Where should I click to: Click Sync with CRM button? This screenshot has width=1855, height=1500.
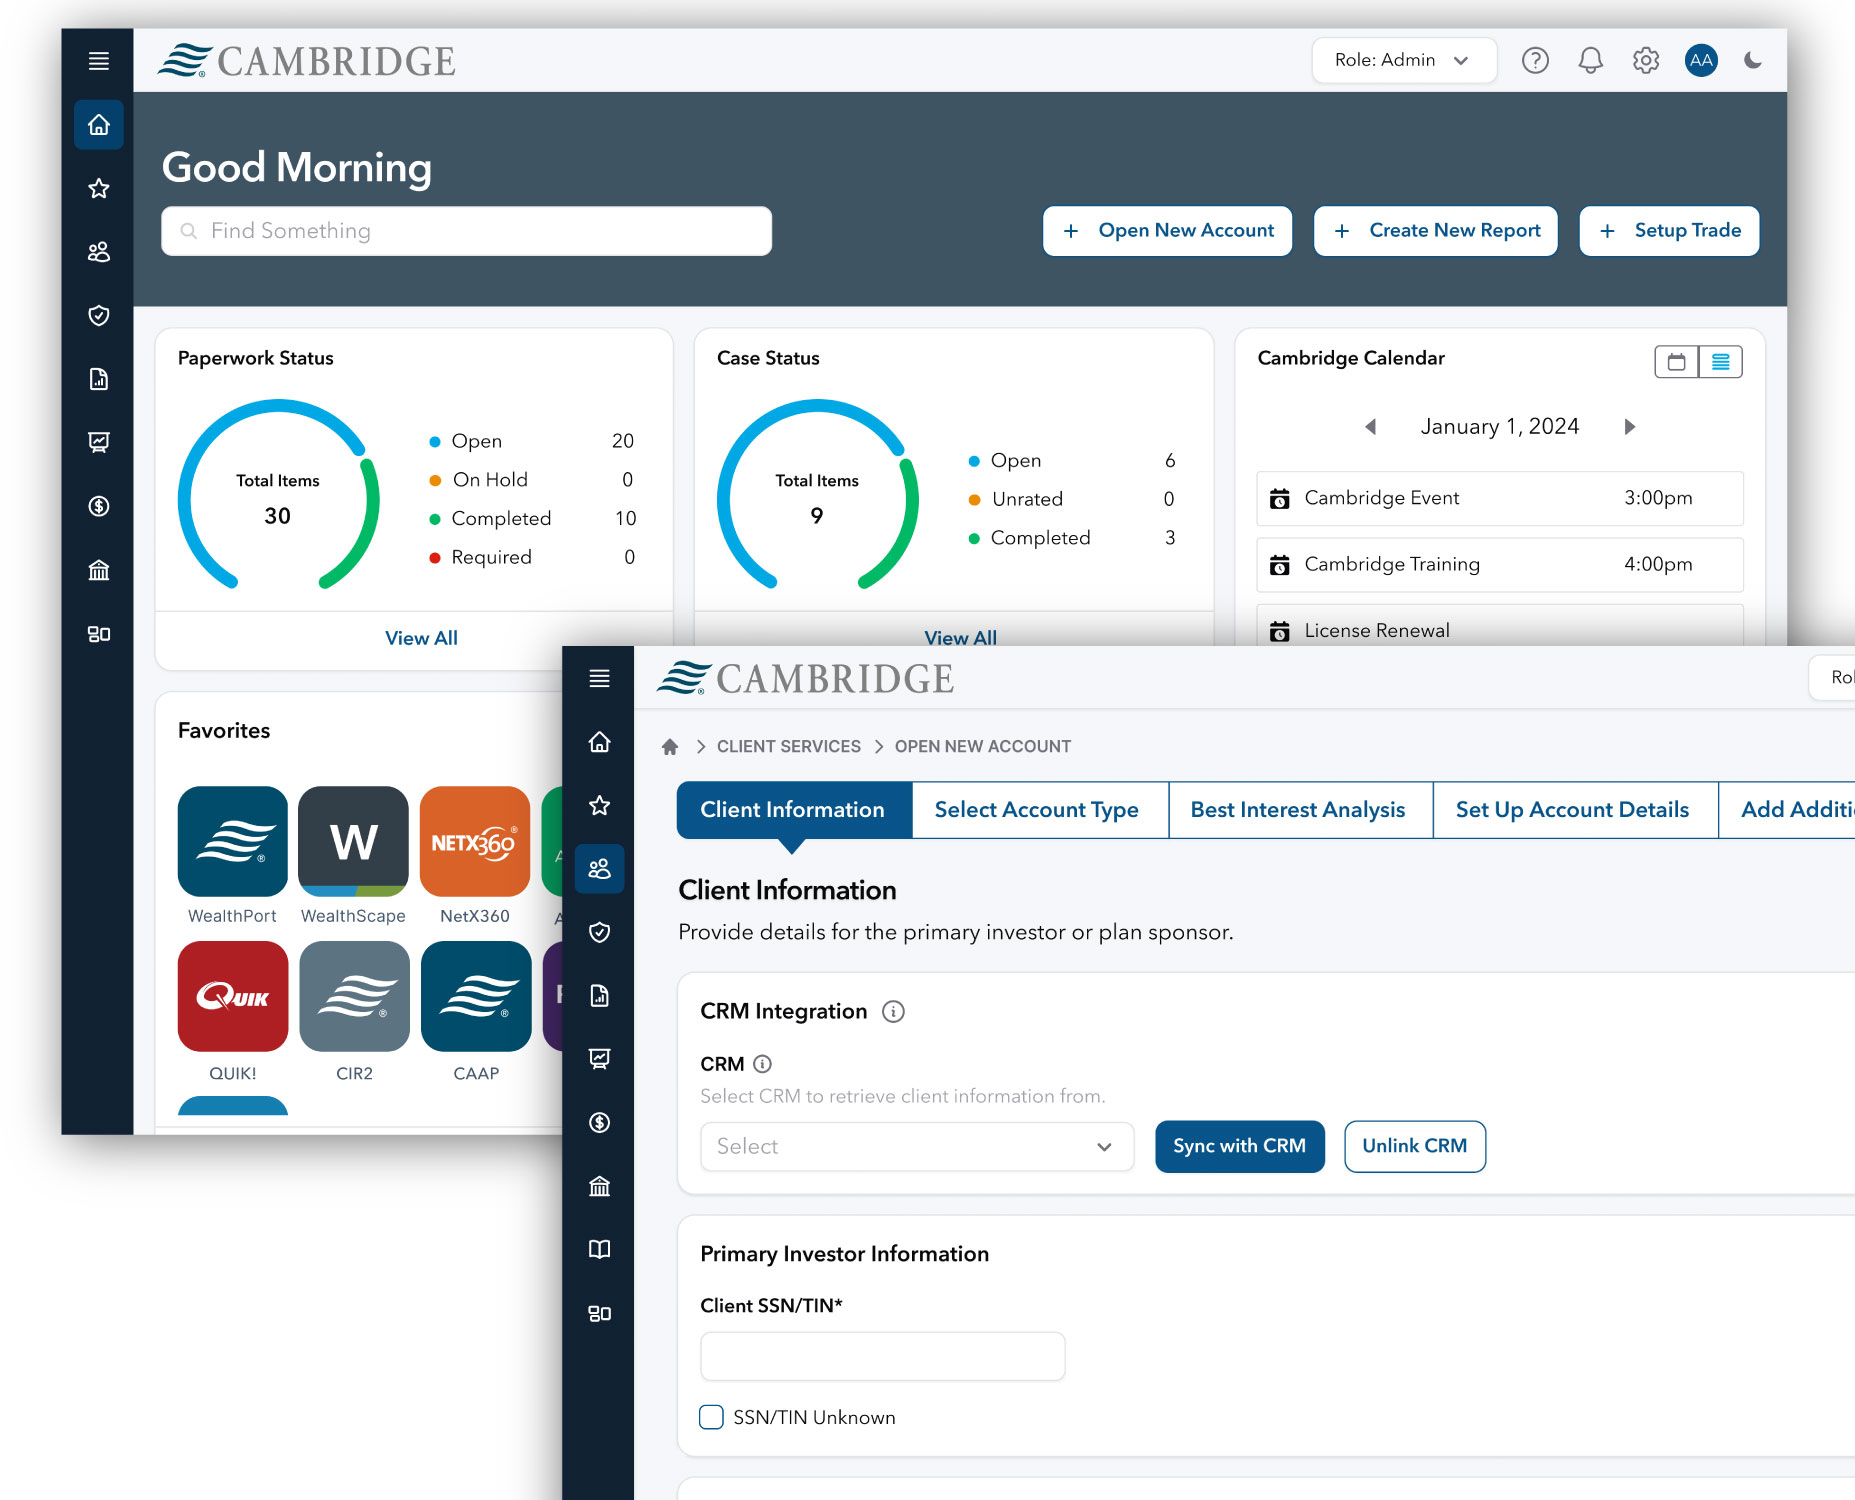[x=1240, y=1146]
